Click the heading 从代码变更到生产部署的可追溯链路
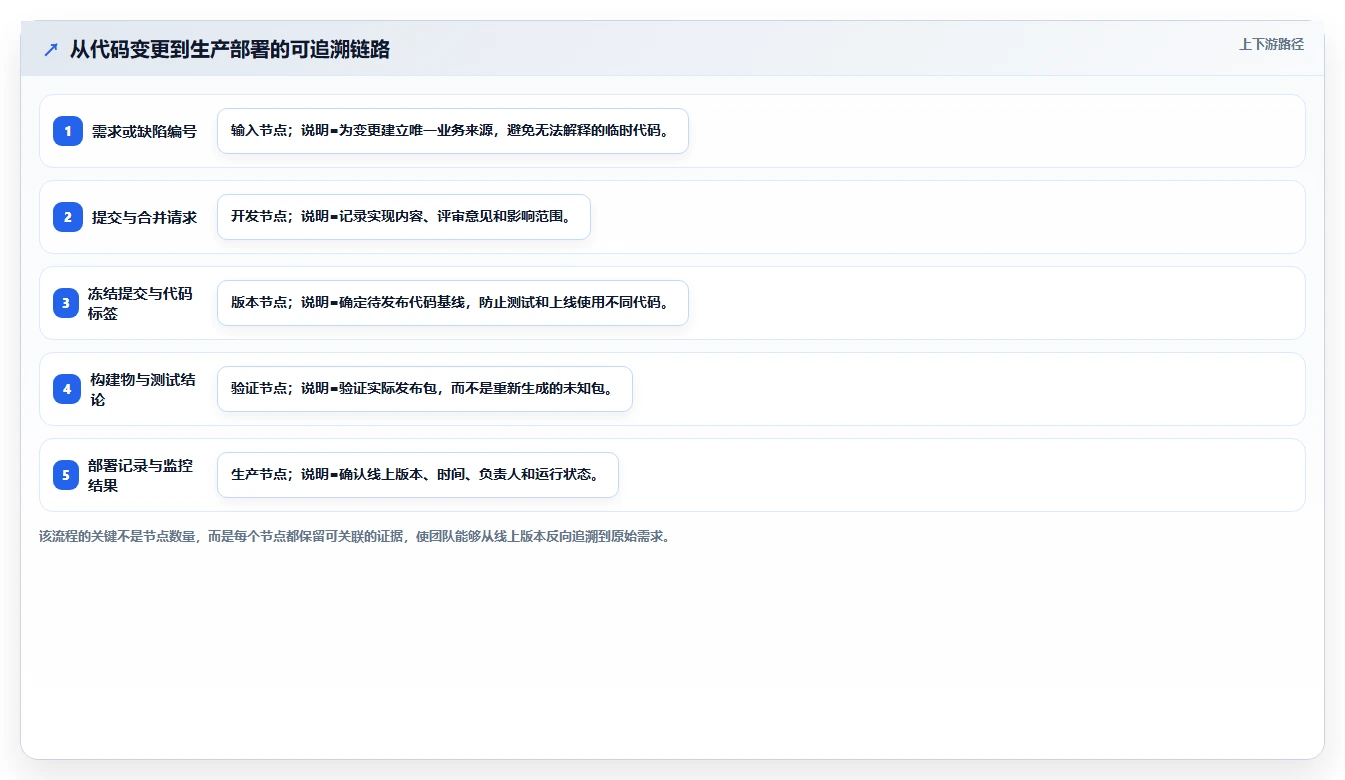Viewport: 1345px width, 780px height. [230, 49]
